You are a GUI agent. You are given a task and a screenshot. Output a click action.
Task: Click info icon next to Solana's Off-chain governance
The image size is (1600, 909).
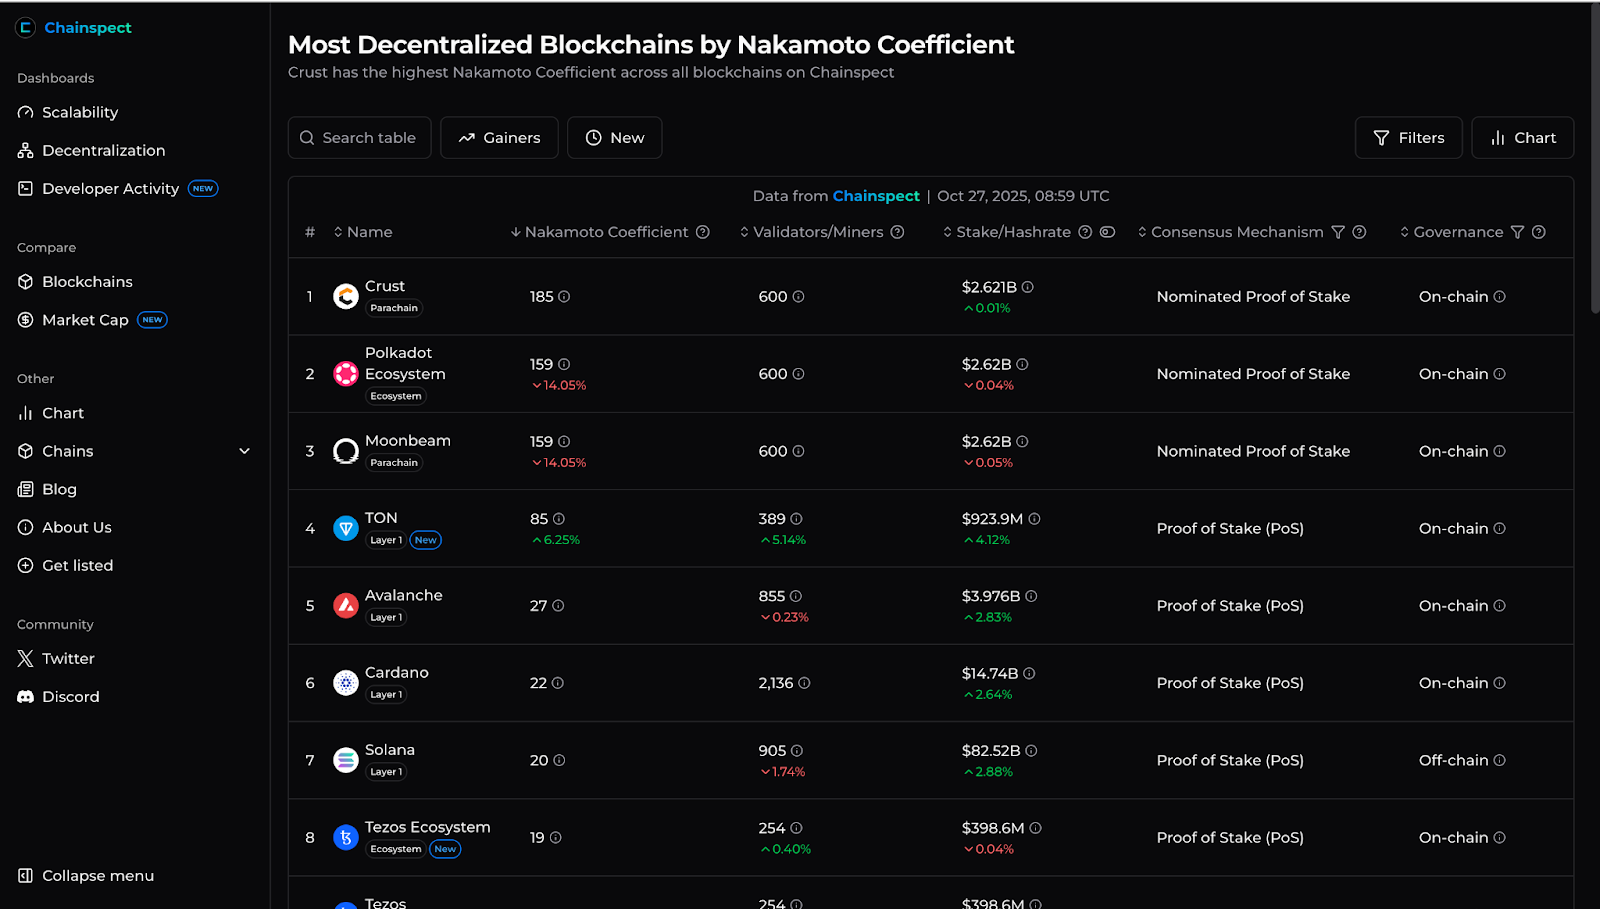coord(1499,761)
